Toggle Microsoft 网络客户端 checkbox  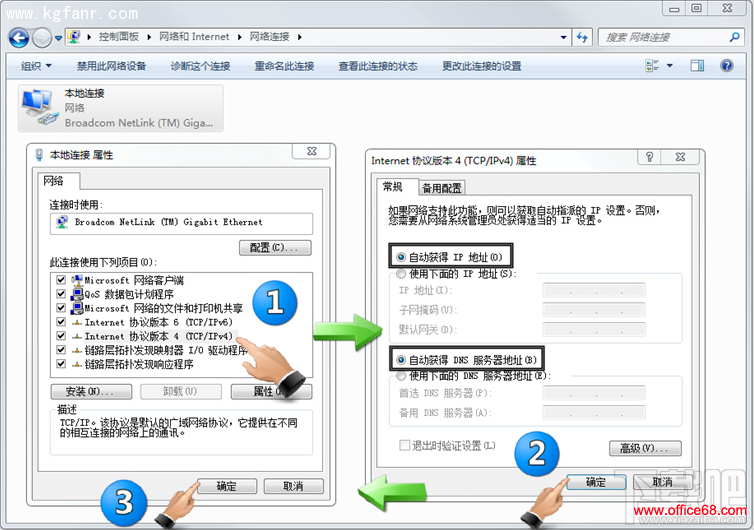coord(61,280)
